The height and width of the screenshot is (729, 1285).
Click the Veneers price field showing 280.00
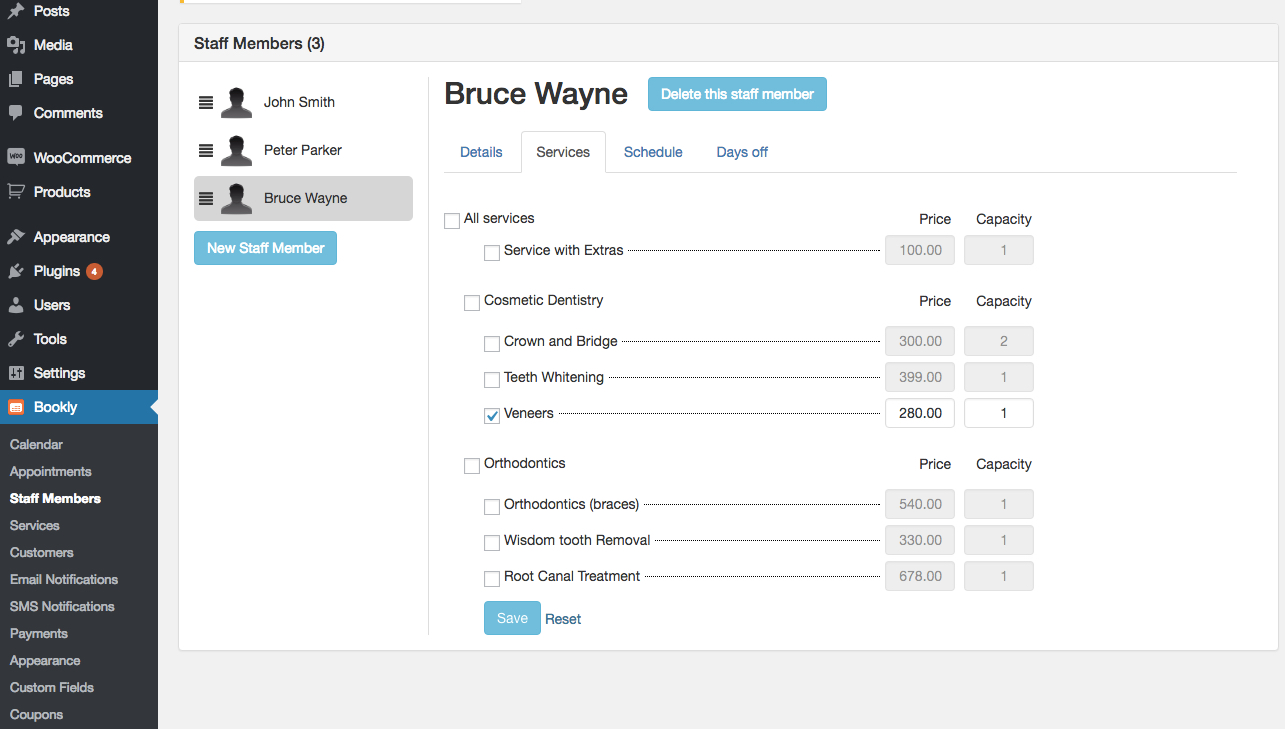919,412
